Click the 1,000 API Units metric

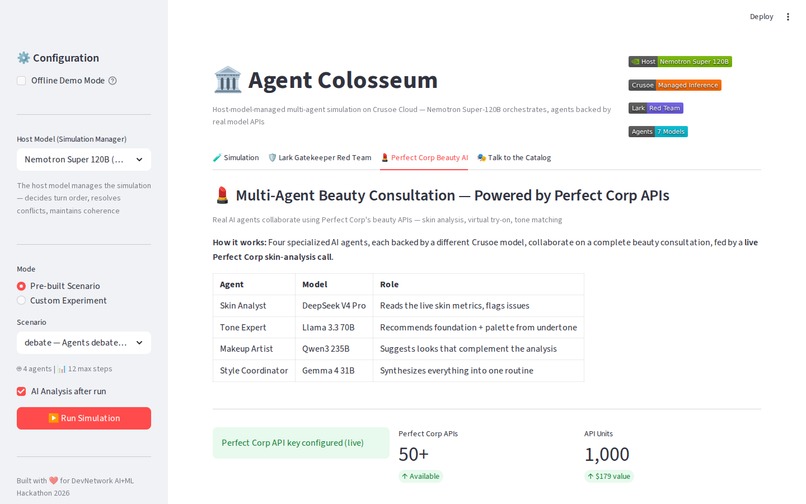607,454
